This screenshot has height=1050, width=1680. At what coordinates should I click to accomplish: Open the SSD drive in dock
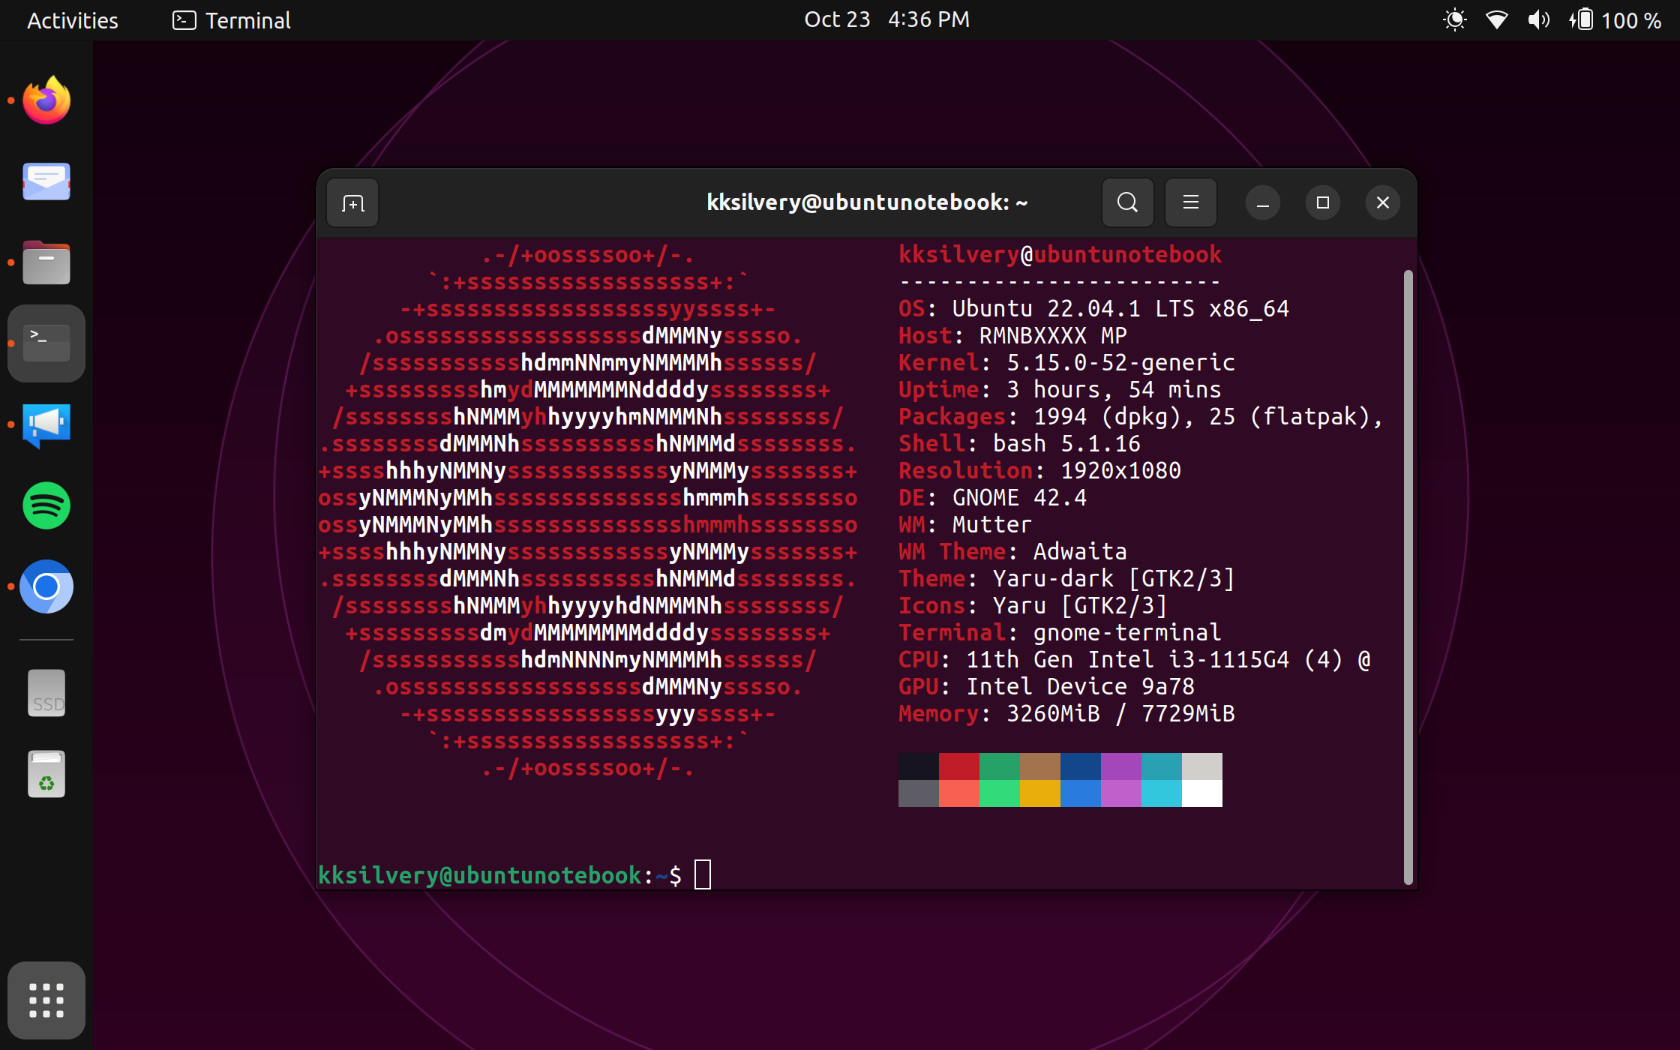tap(46, 693)
